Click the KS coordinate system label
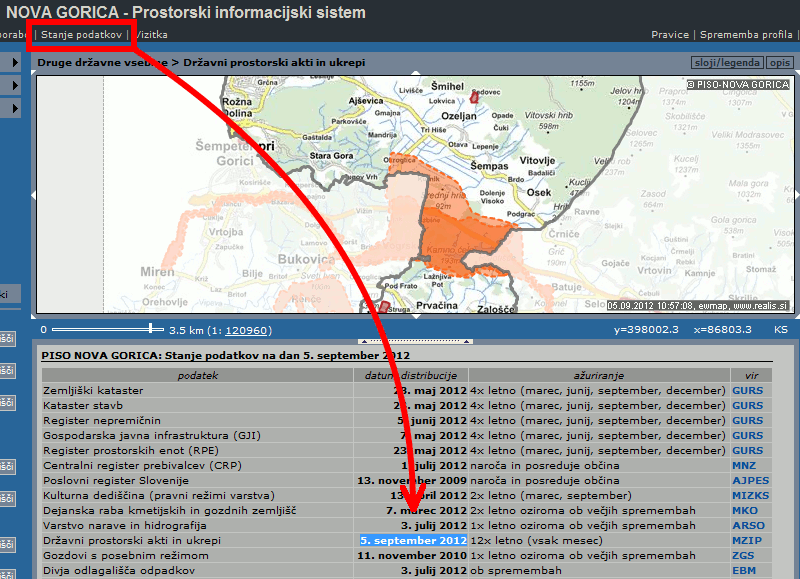The image size is (800, 579). [780, 329]
